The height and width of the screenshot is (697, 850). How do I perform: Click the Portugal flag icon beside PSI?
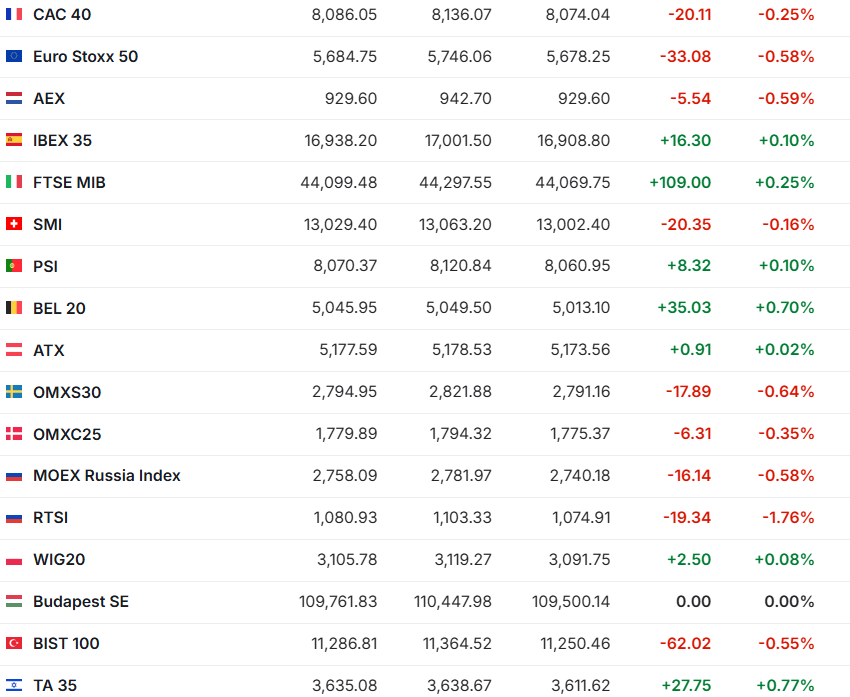tap(14, 267)
